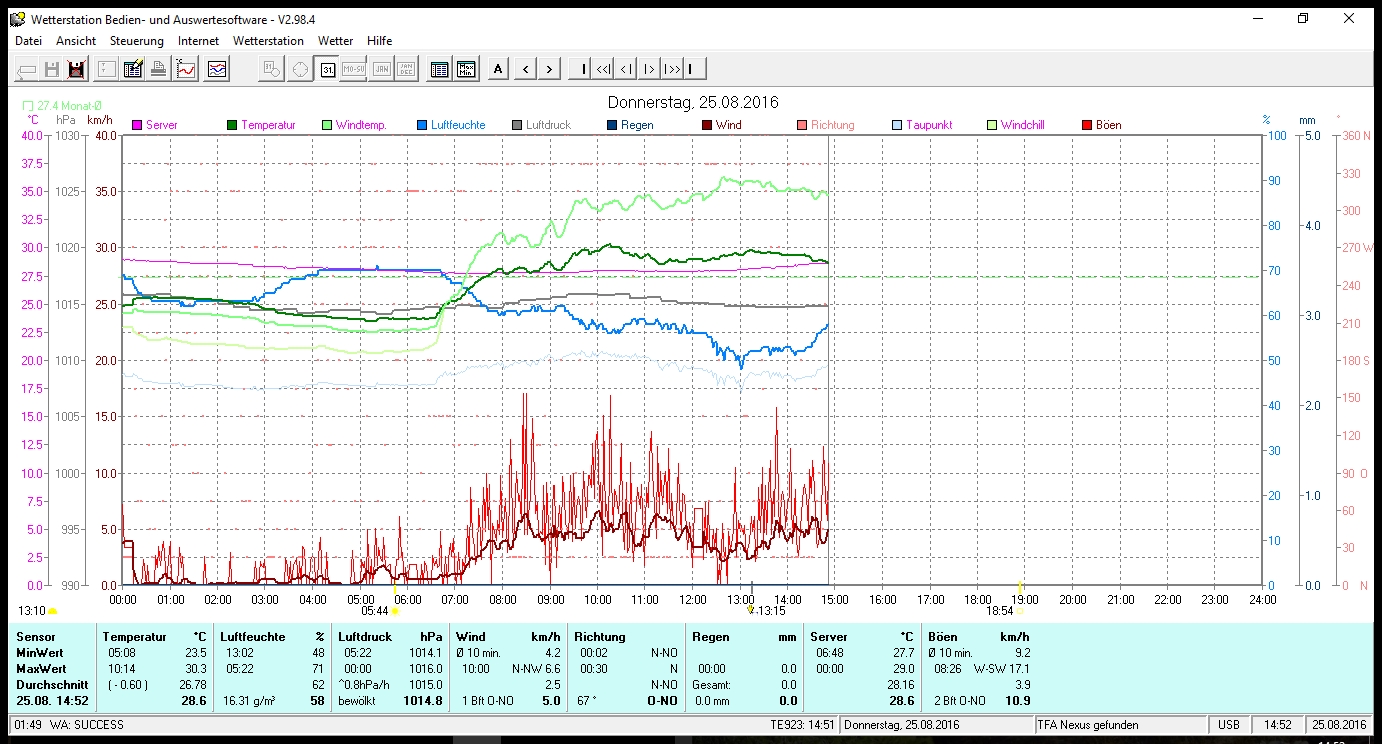Screen dimensions: 1382x744
Task: Open the multi-line wave chart icon
Action: click(x=218, y=69)
